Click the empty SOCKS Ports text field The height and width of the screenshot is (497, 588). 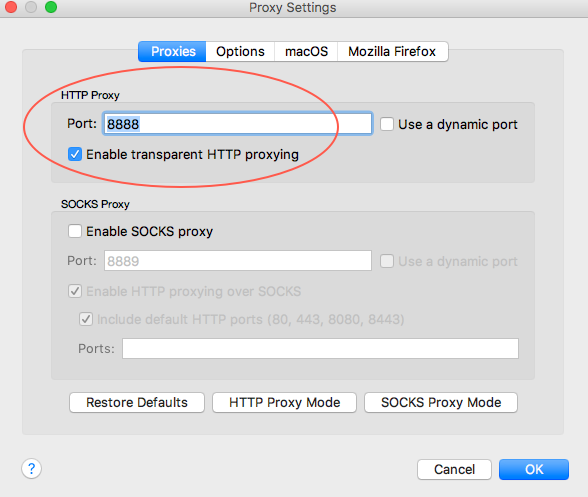click(320, 348)
